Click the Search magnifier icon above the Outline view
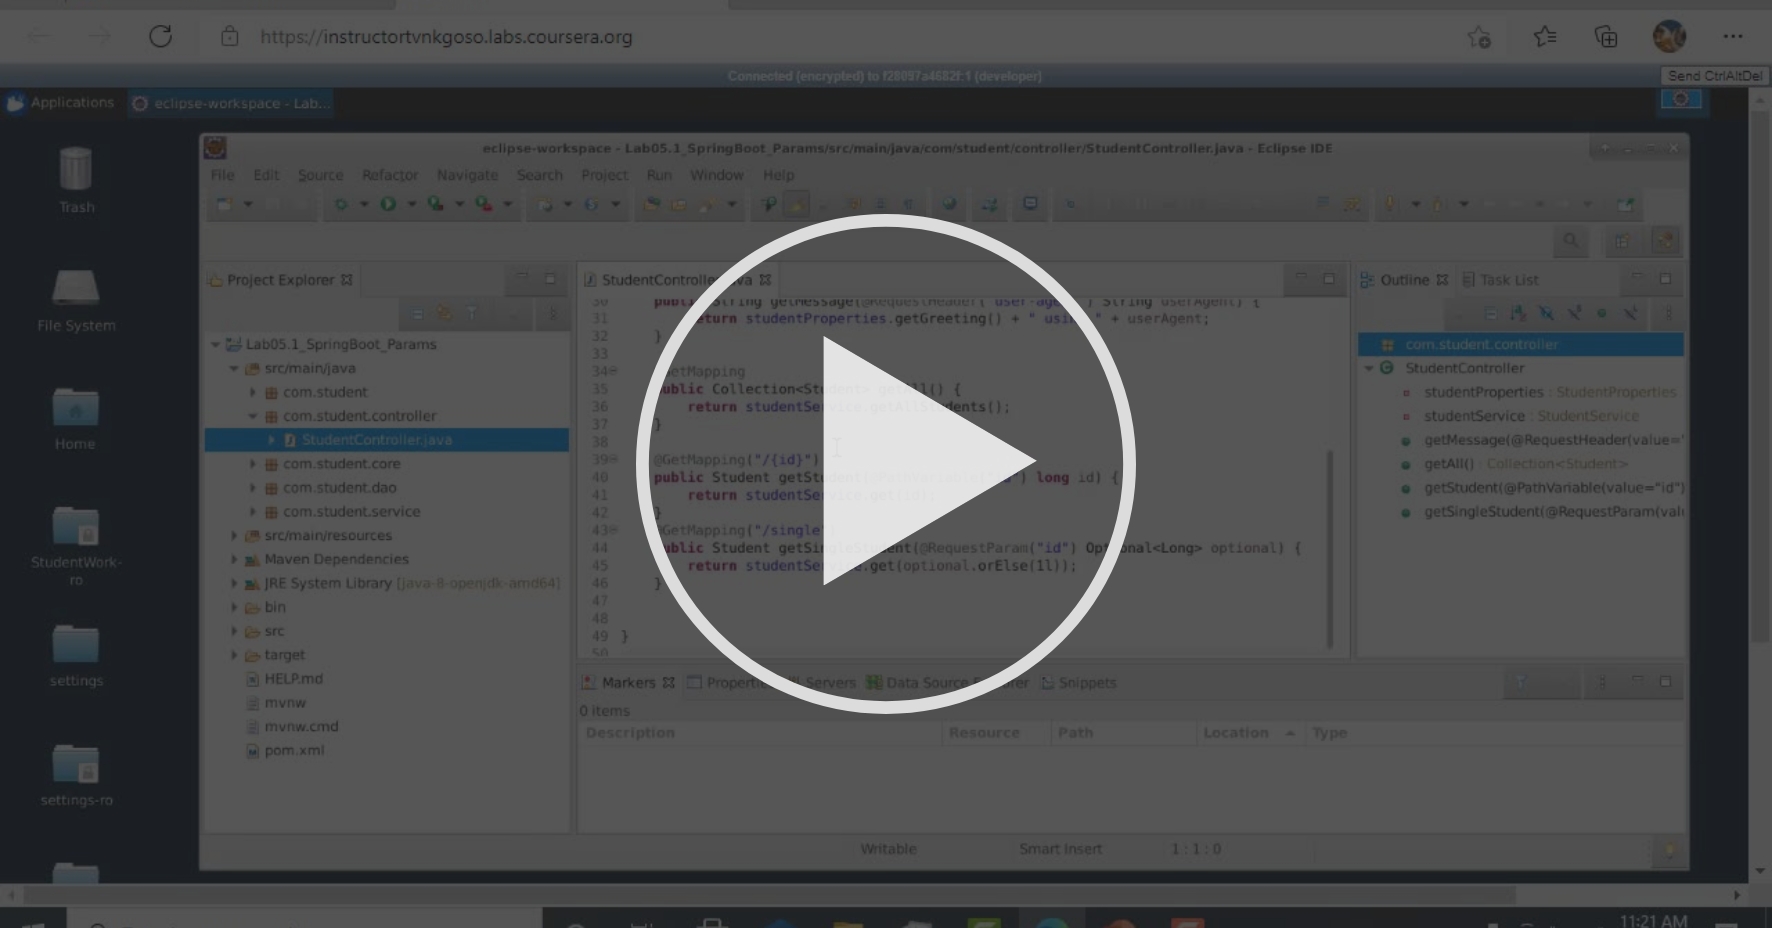 click(1572, 241)
